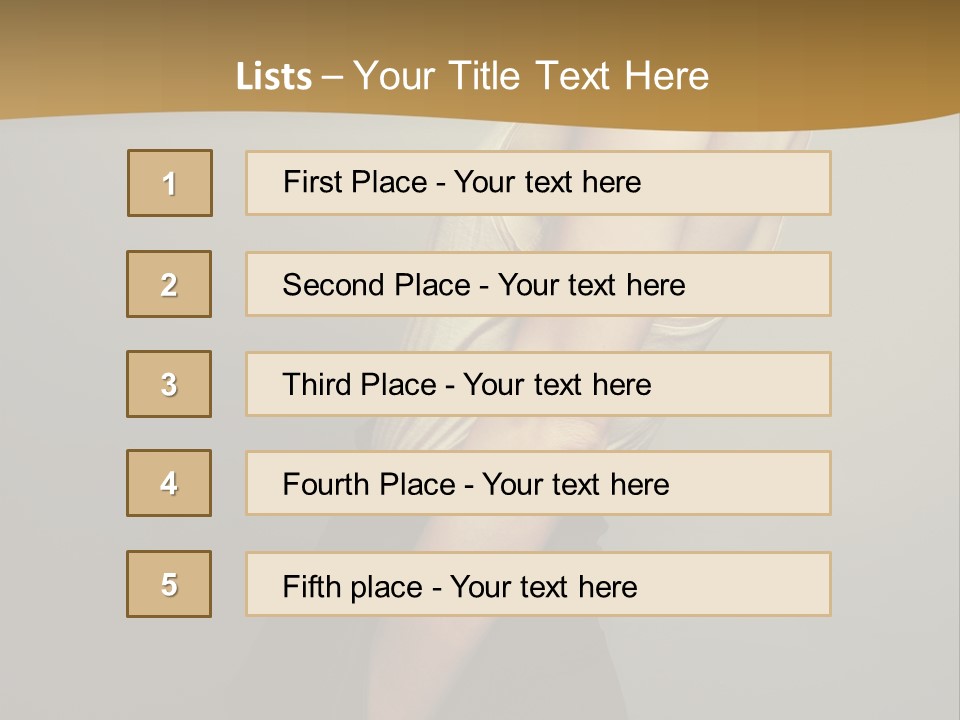Screen dimensions: 960x720
Task: Click the gold header banner left of the title
Action: pyautogui.click(x=100, y=60)
